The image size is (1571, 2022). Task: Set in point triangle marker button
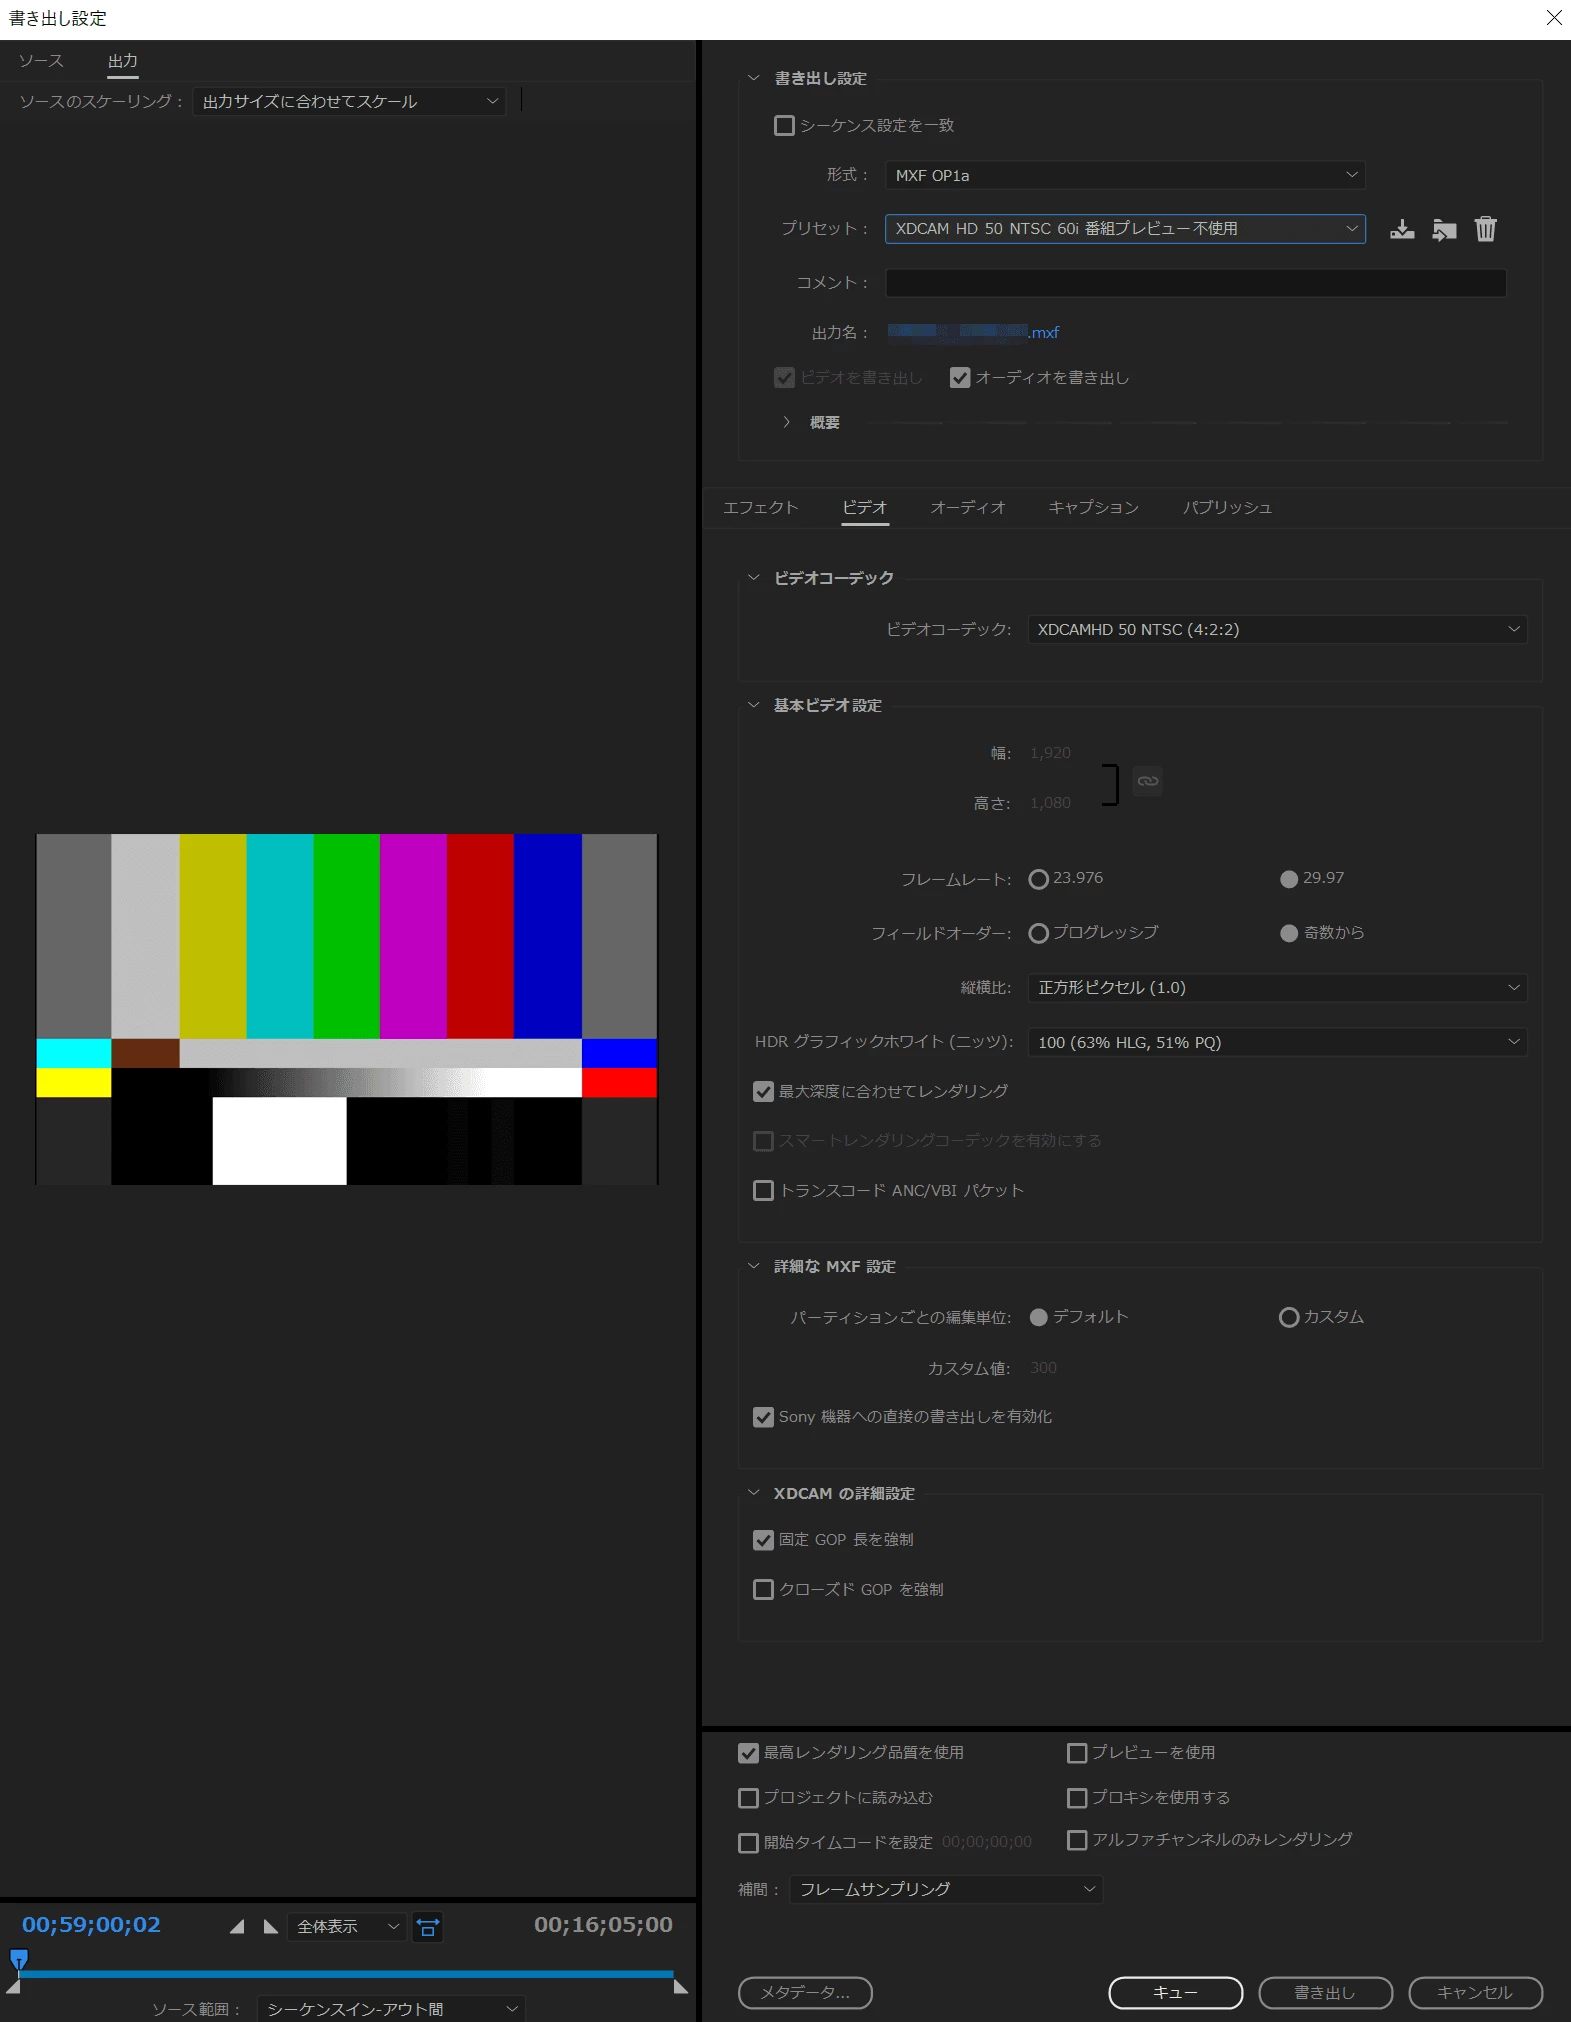237,1926
